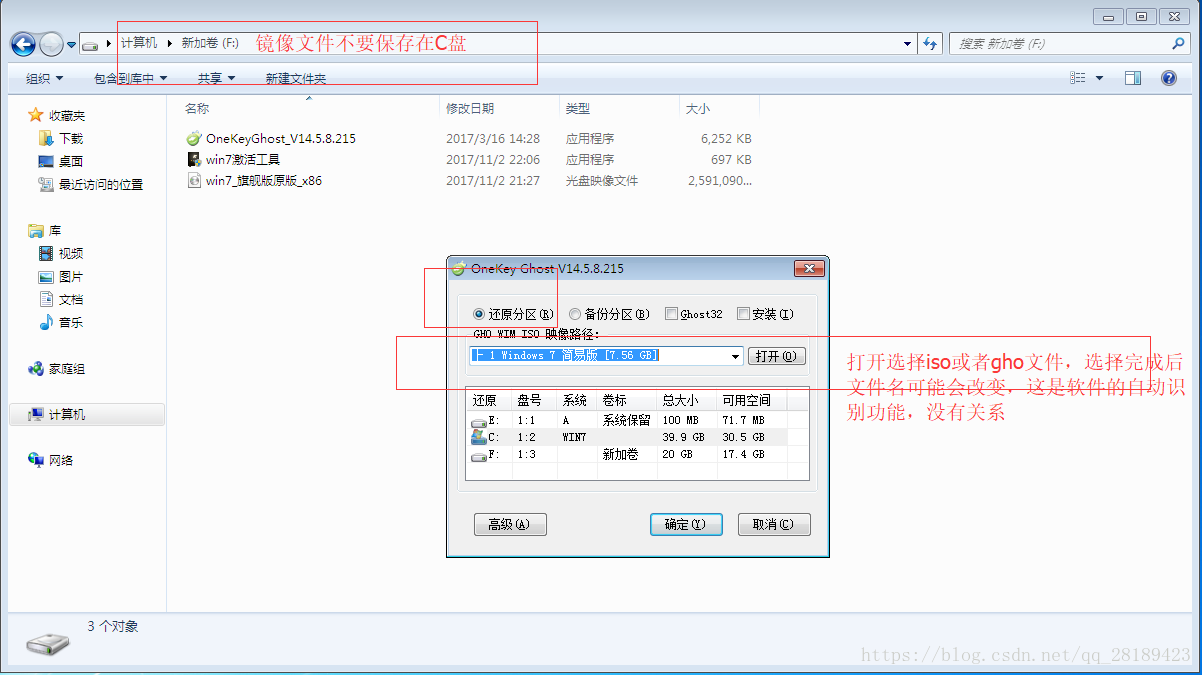Click the 还原 column header in partition table

pyautogui.click(x=490, y=400)
